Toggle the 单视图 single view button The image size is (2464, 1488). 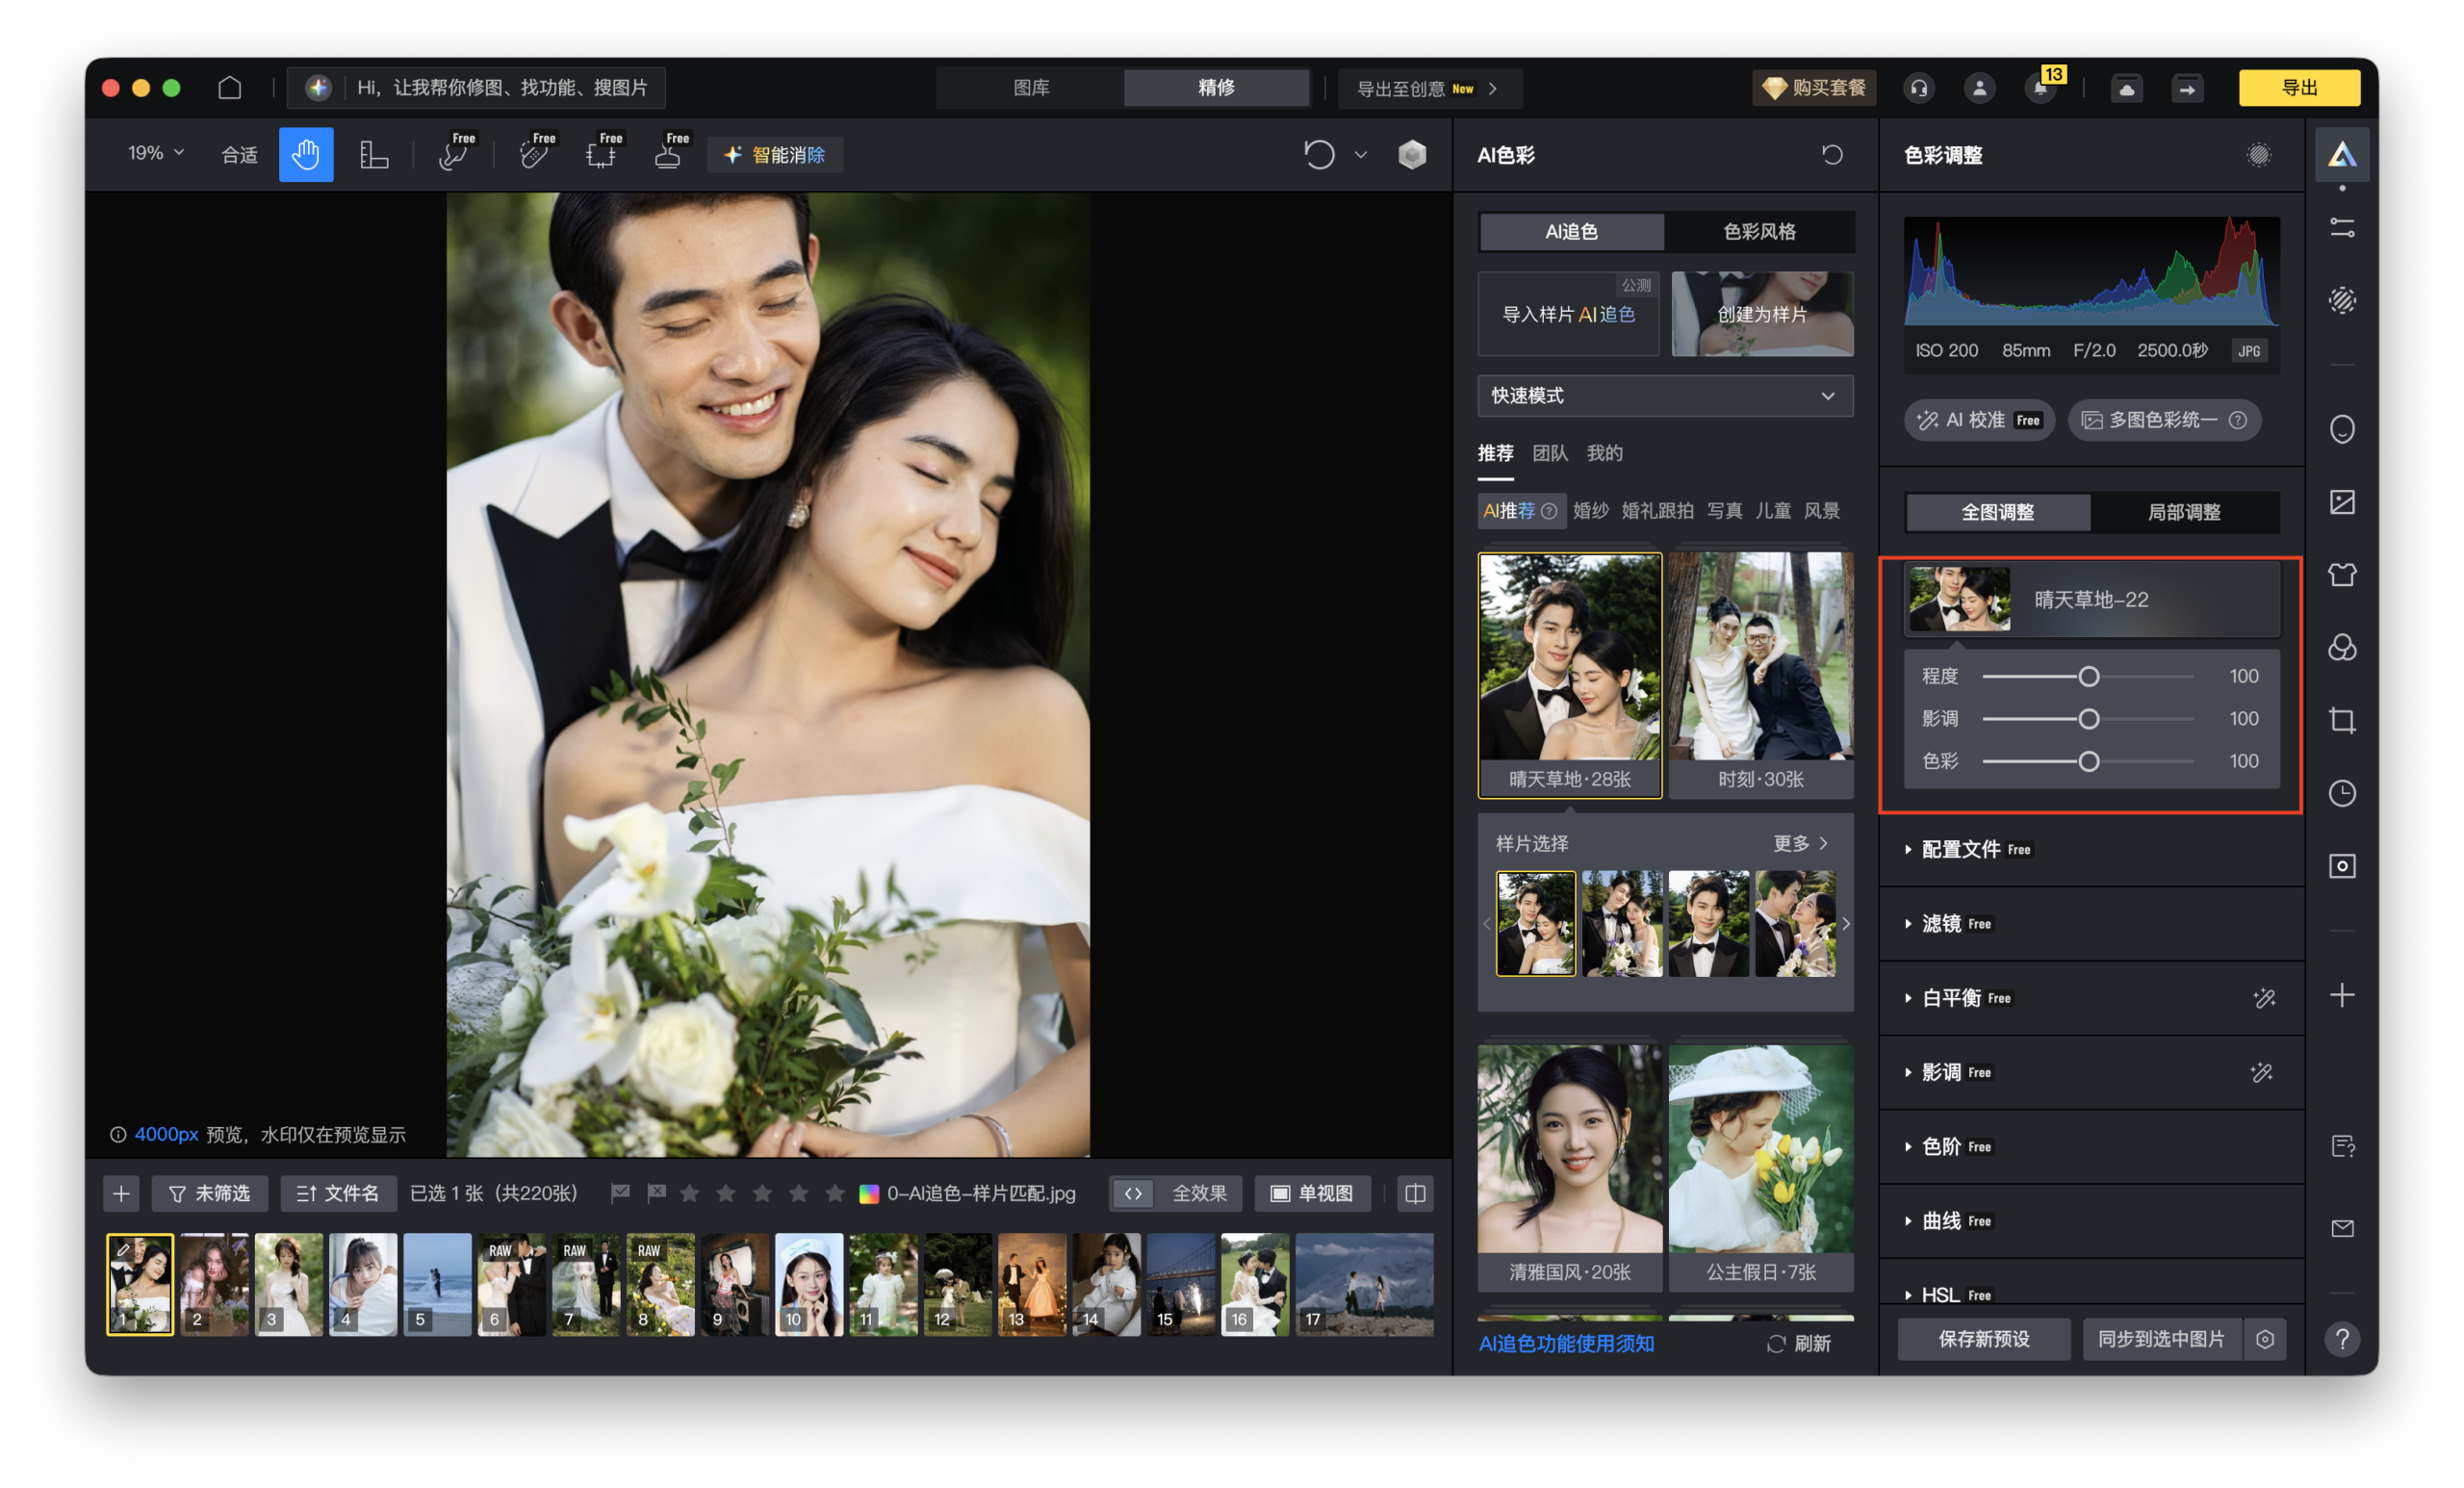coord(1312,1193)
